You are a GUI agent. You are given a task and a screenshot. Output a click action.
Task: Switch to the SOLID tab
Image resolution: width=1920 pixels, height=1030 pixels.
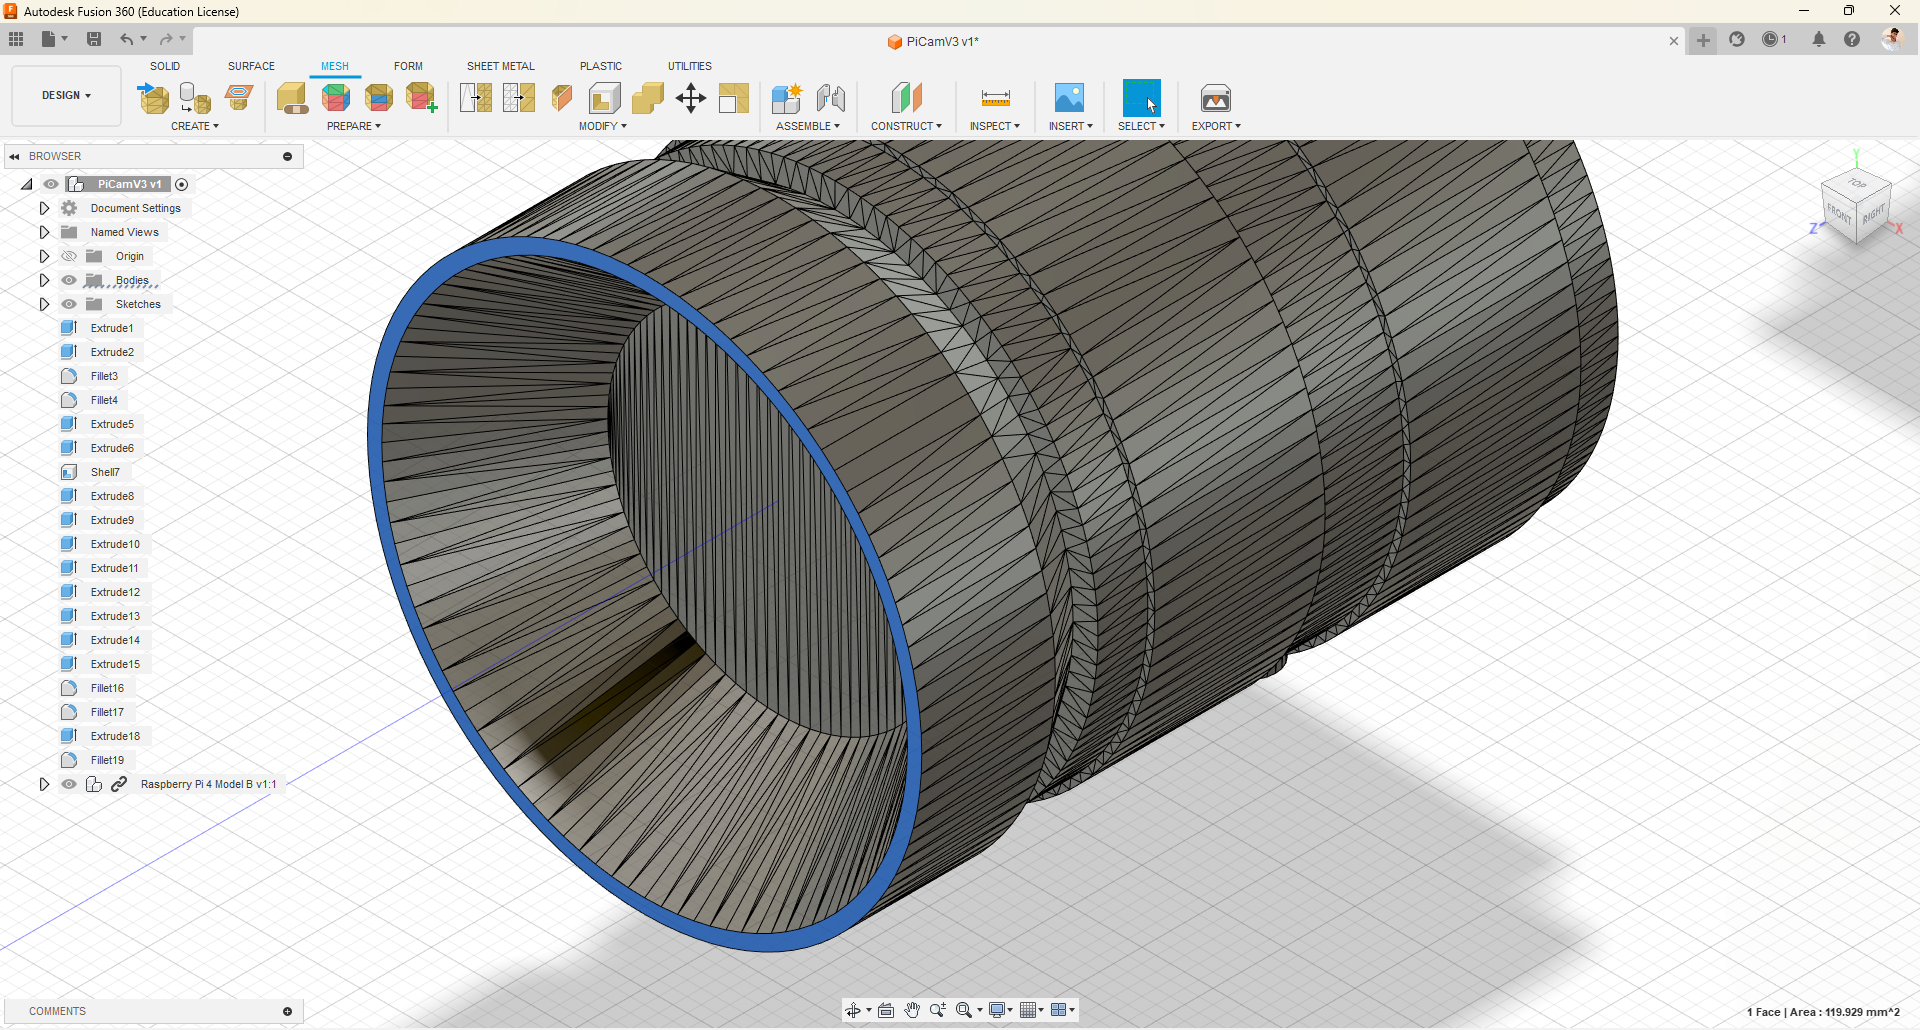click(165, 66)
